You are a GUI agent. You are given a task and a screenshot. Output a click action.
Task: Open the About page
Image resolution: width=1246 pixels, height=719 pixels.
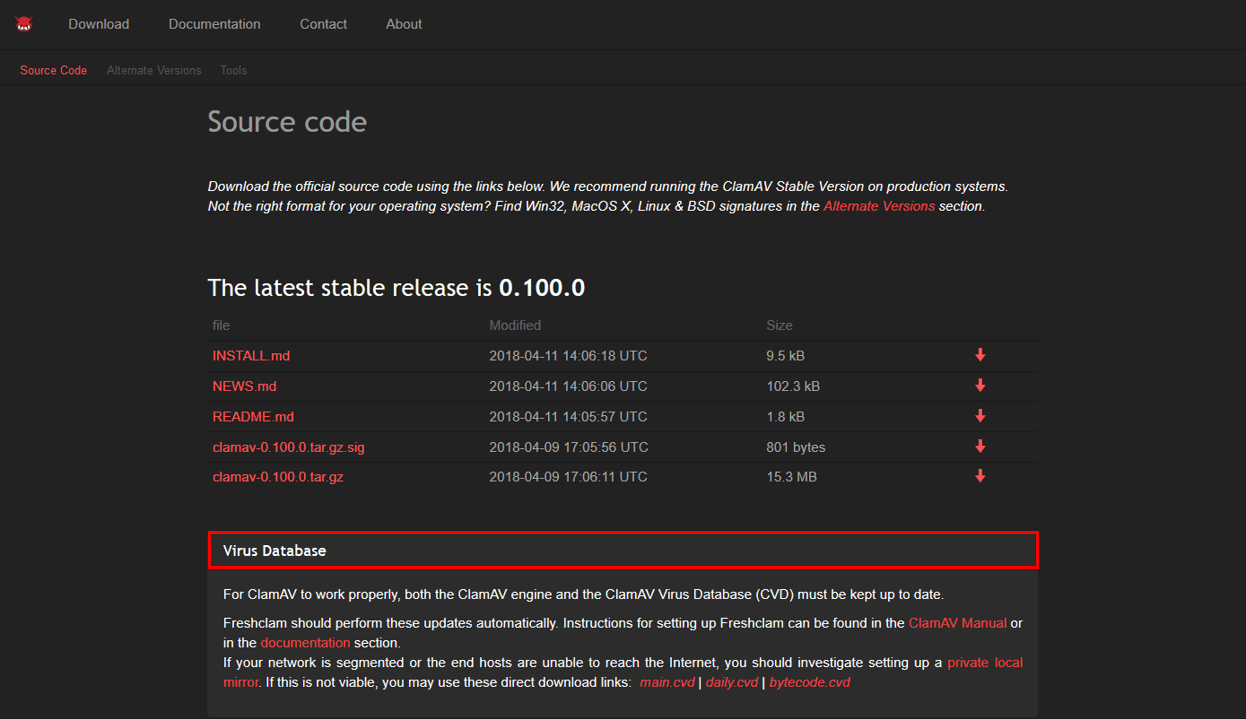click(403, 24)
